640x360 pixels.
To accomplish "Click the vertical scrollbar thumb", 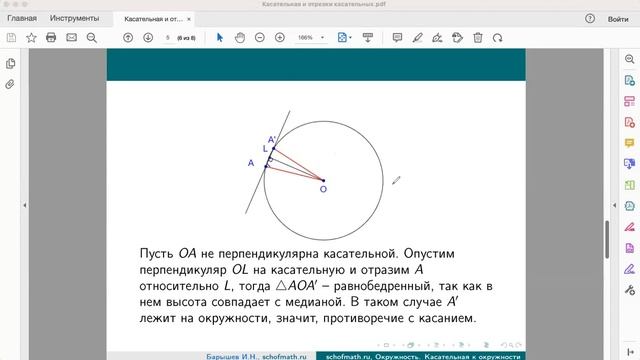I will [x=607, y=239].
